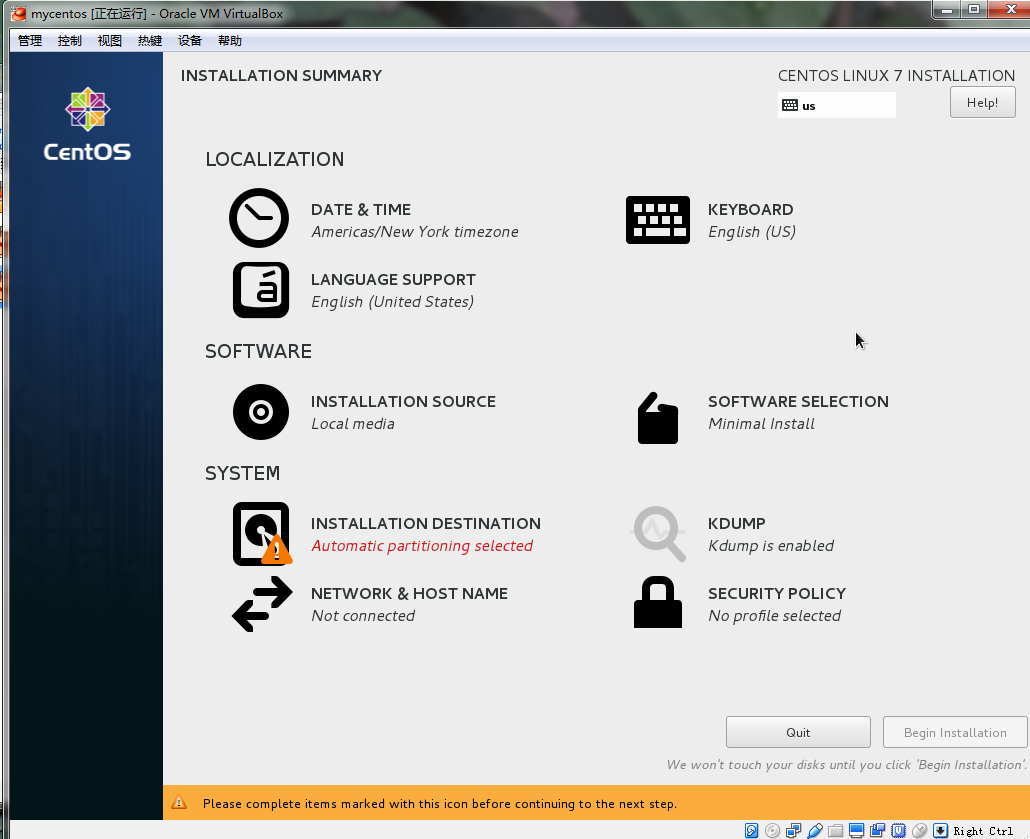Open the 帮助 menu
This screenshot has height=839, width=1030.
[x=230, y=41]
